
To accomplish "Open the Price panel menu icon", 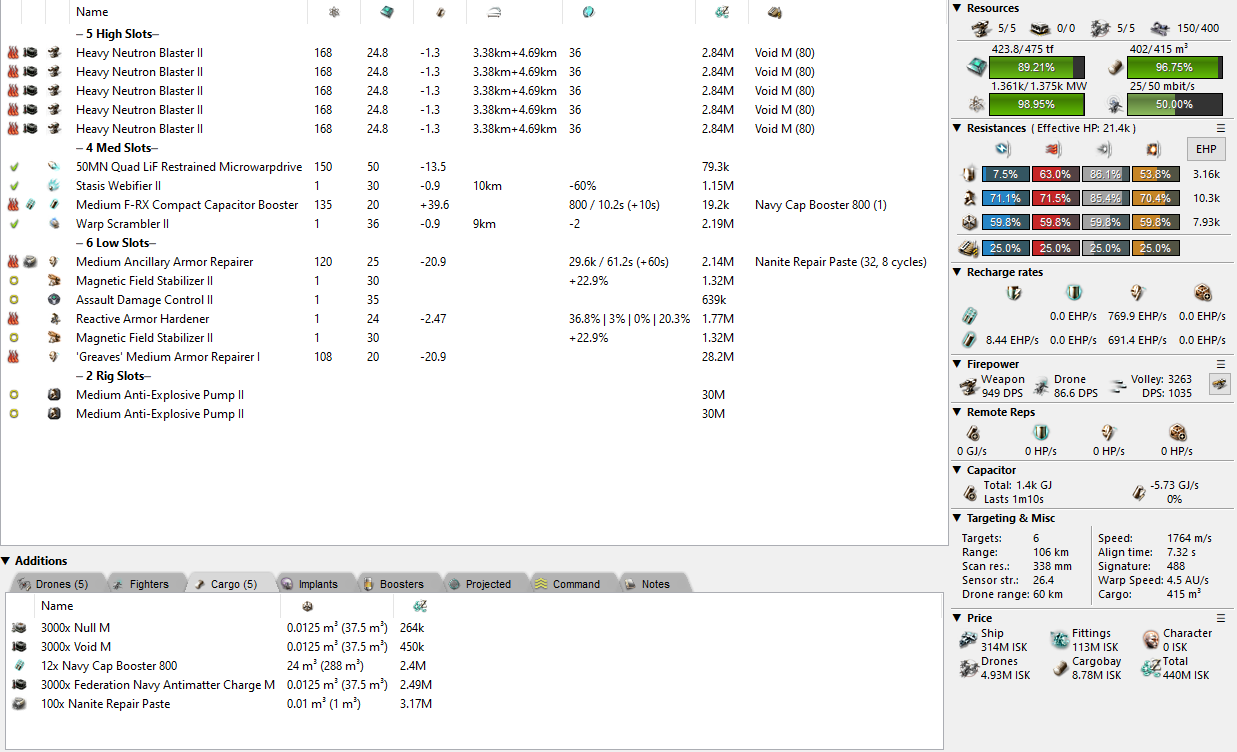I will click(1220, 618).
